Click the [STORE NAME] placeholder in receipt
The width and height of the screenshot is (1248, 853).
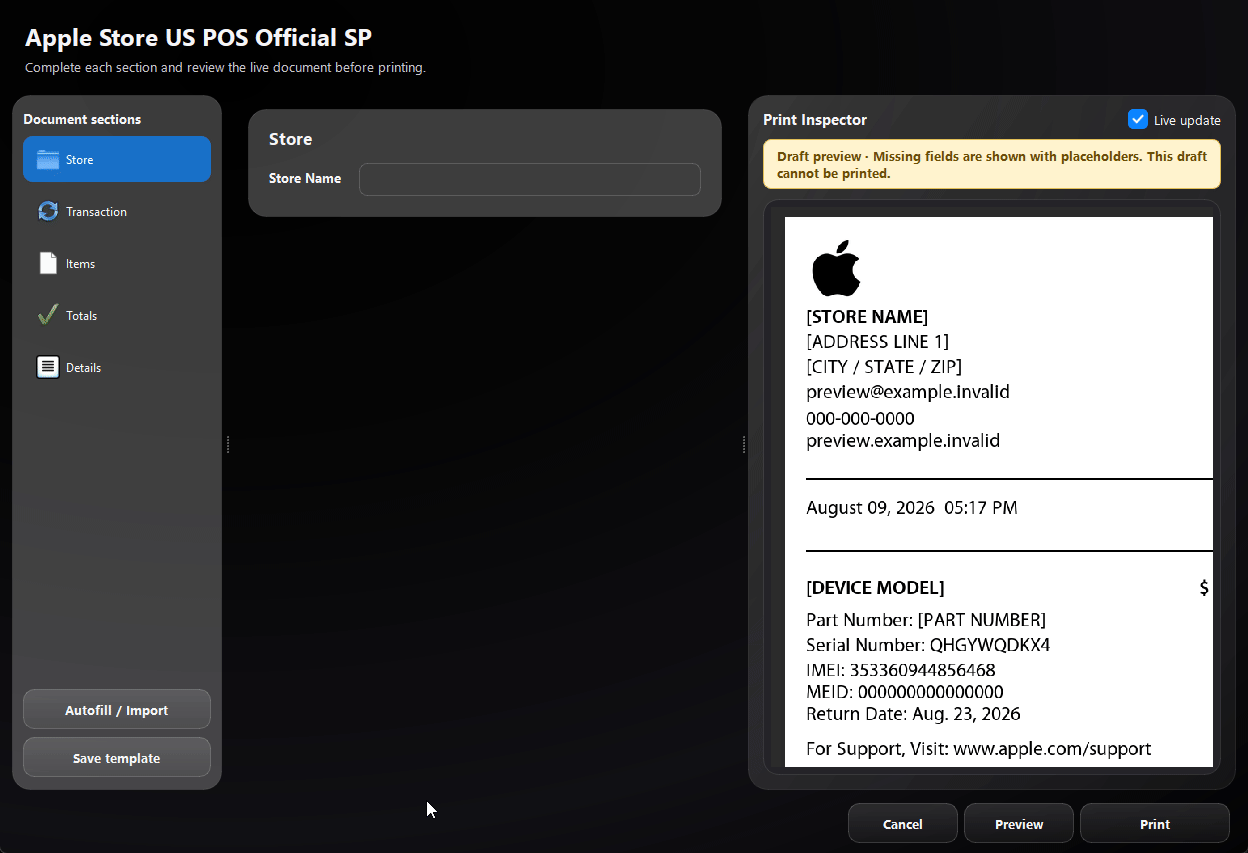click(867, 317)
